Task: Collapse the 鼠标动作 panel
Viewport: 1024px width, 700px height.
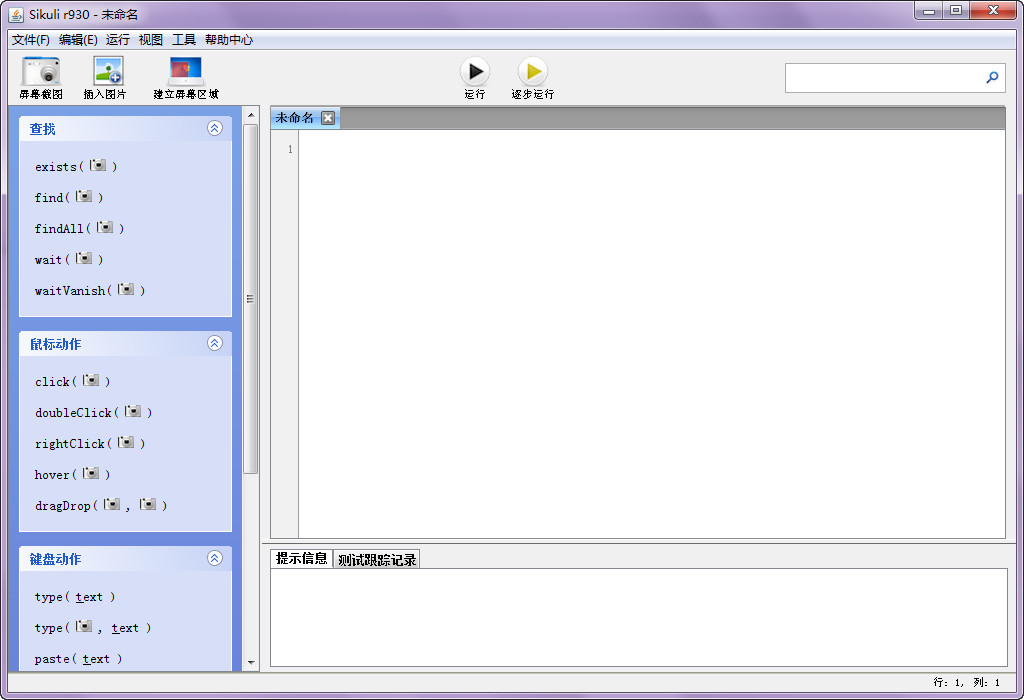Action: point(215,343)
